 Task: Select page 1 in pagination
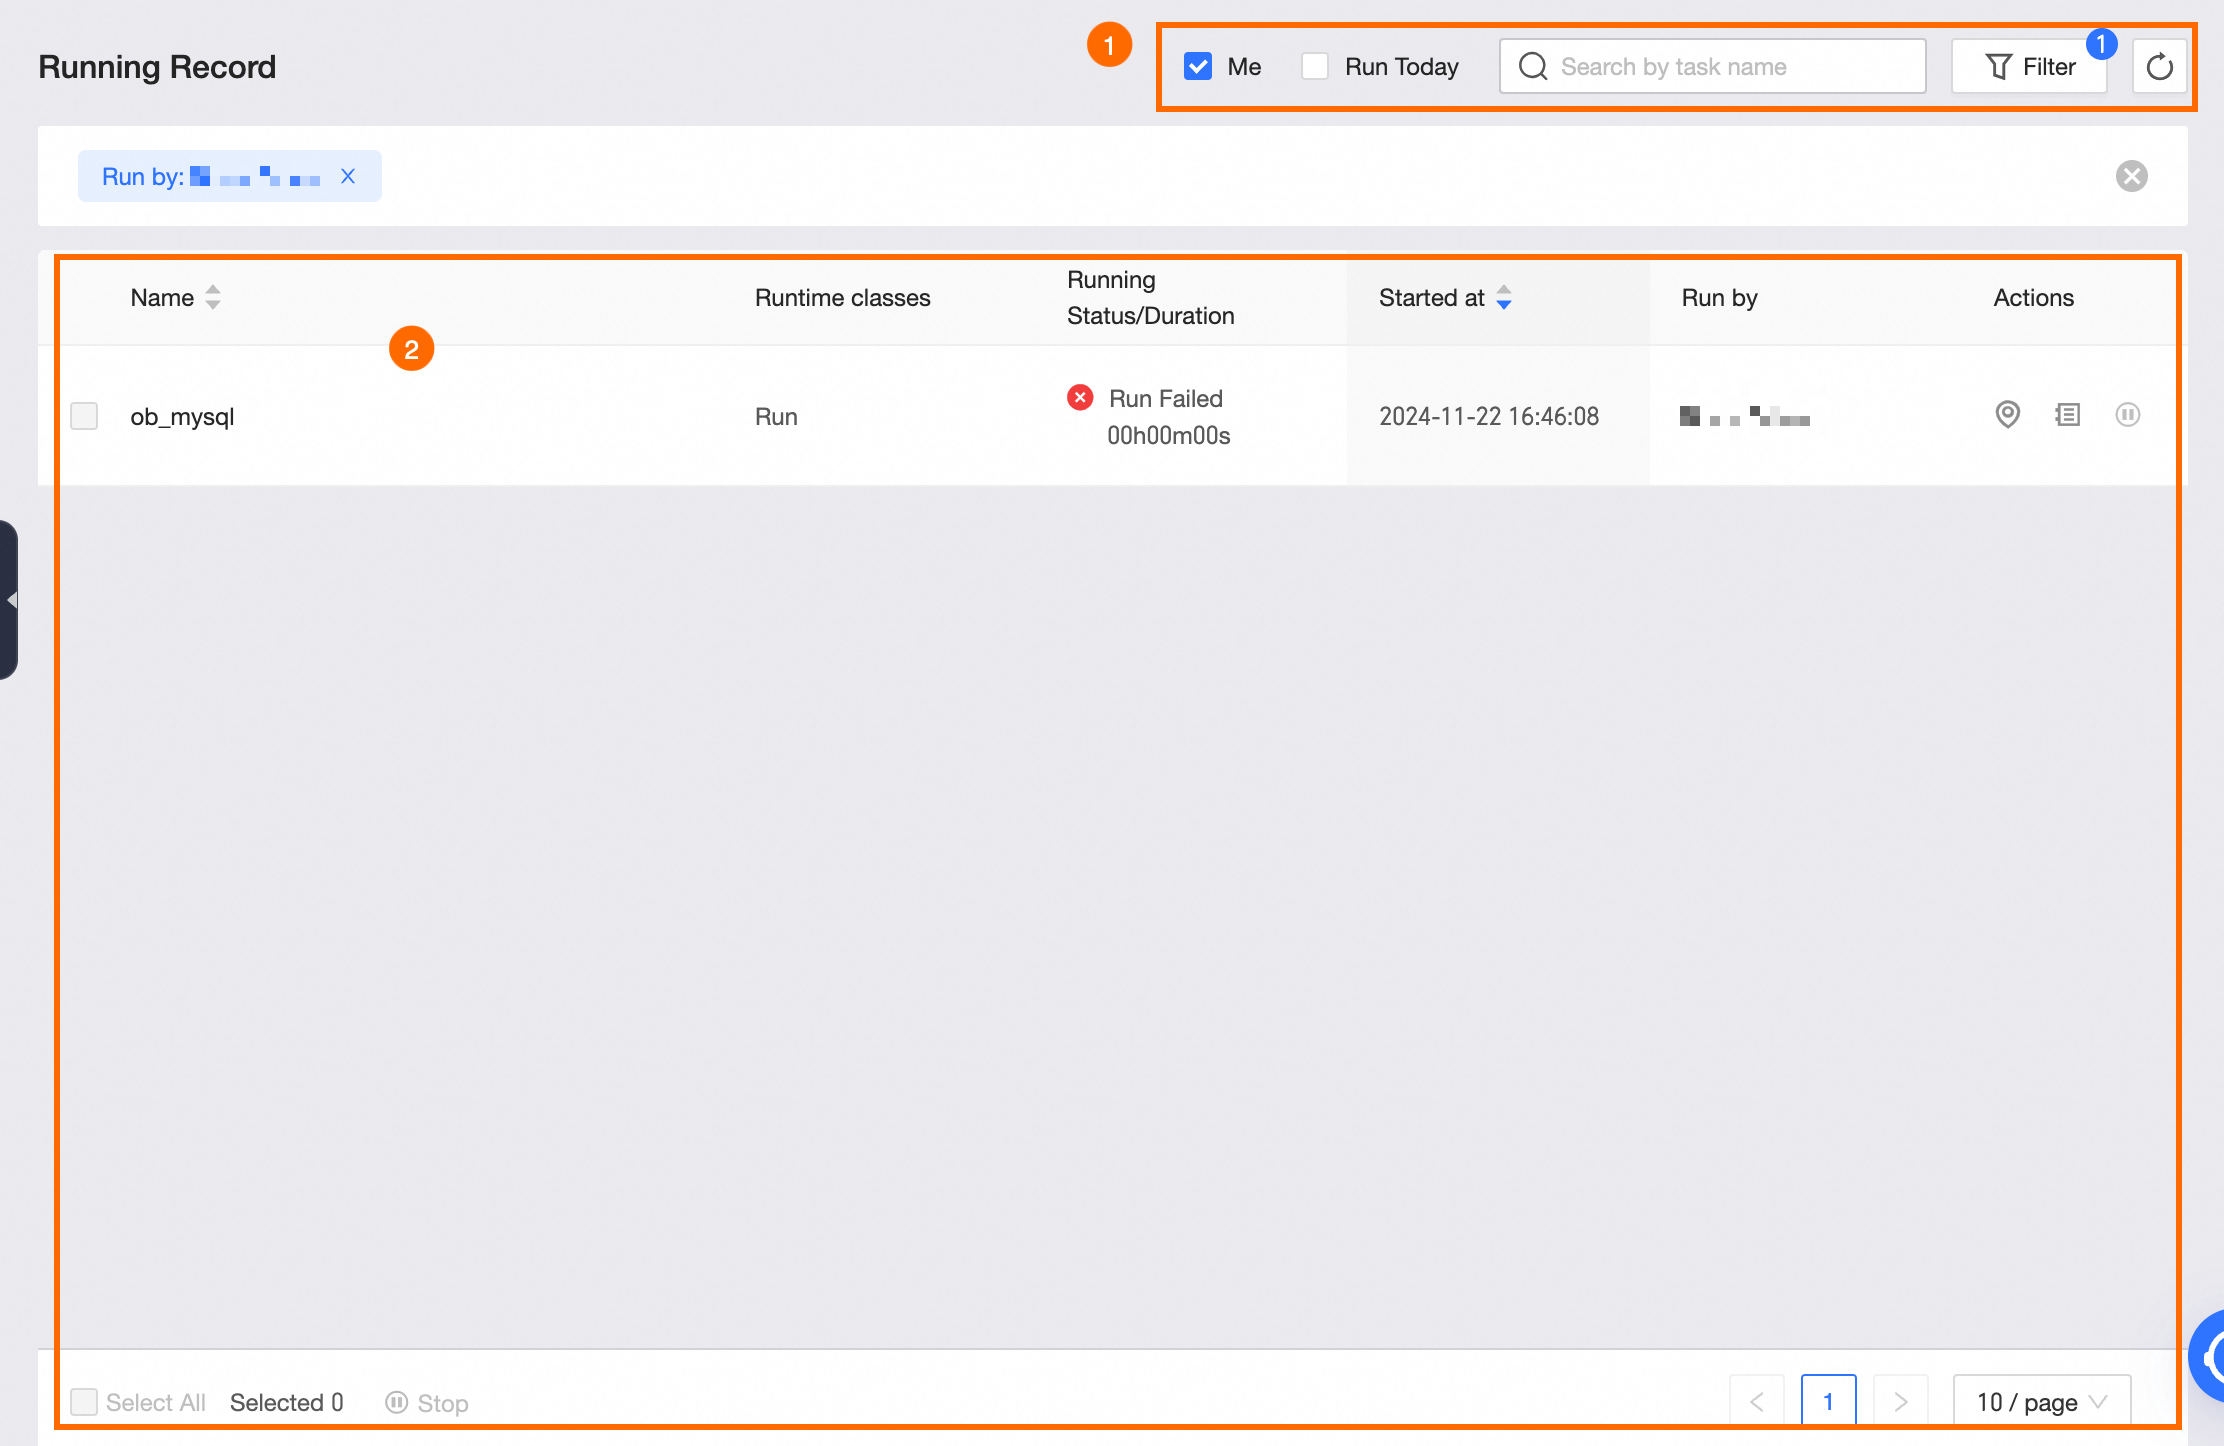pyautogui.click(x=1829, y=1401)
